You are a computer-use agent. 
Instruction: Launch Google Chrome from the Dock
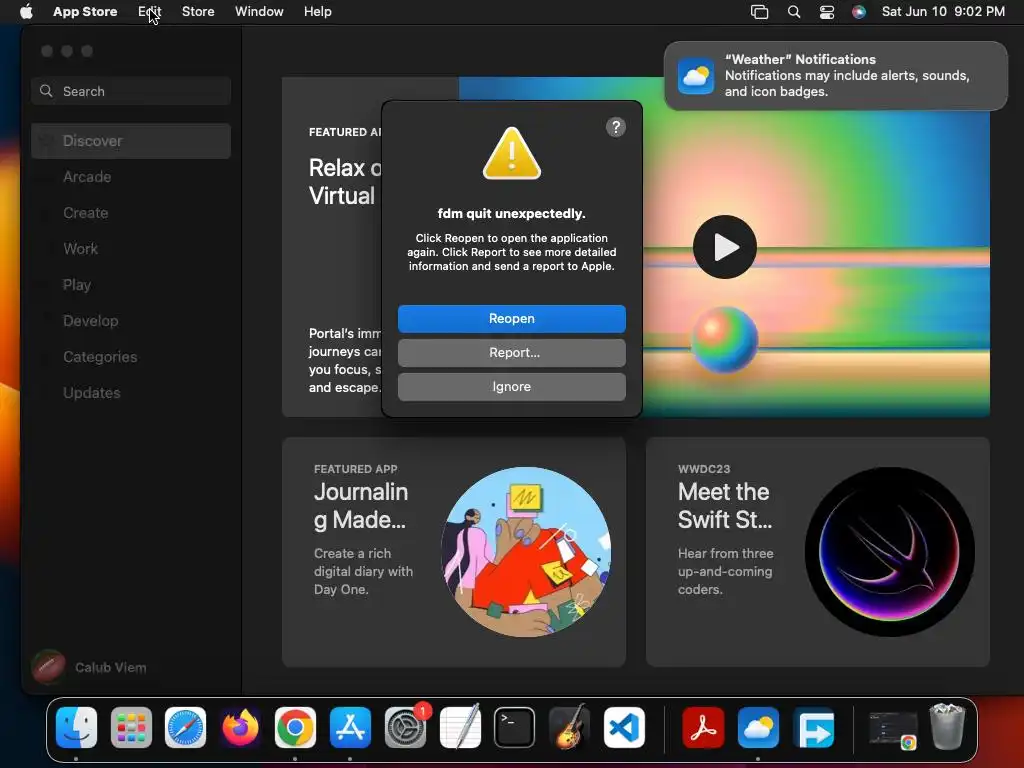tap(295, 727)
